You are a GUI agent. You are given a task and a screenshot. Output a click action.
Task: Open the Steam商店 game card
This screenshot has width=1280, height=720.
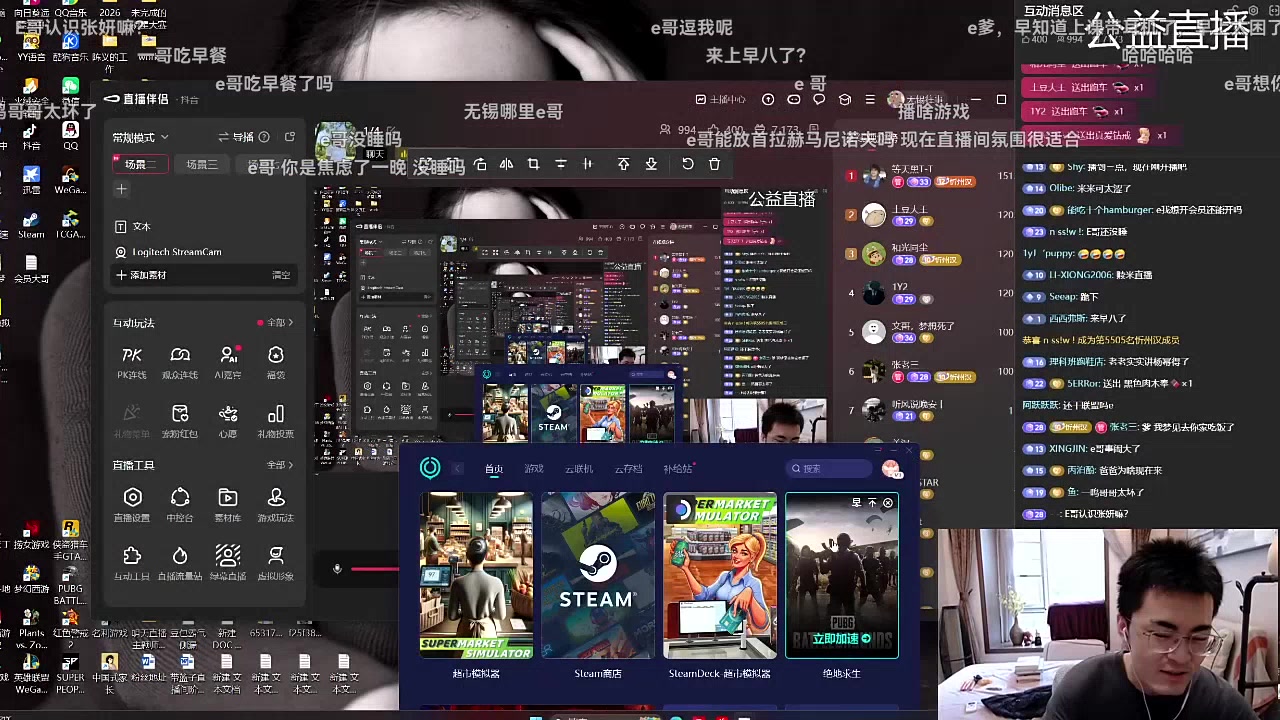coord(598,575)
